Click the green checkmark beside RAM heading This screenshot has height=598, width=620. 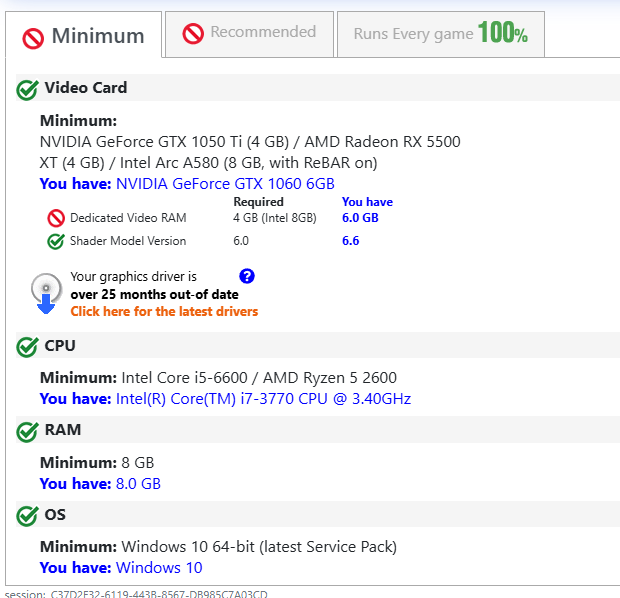click(x=27, y=431)
